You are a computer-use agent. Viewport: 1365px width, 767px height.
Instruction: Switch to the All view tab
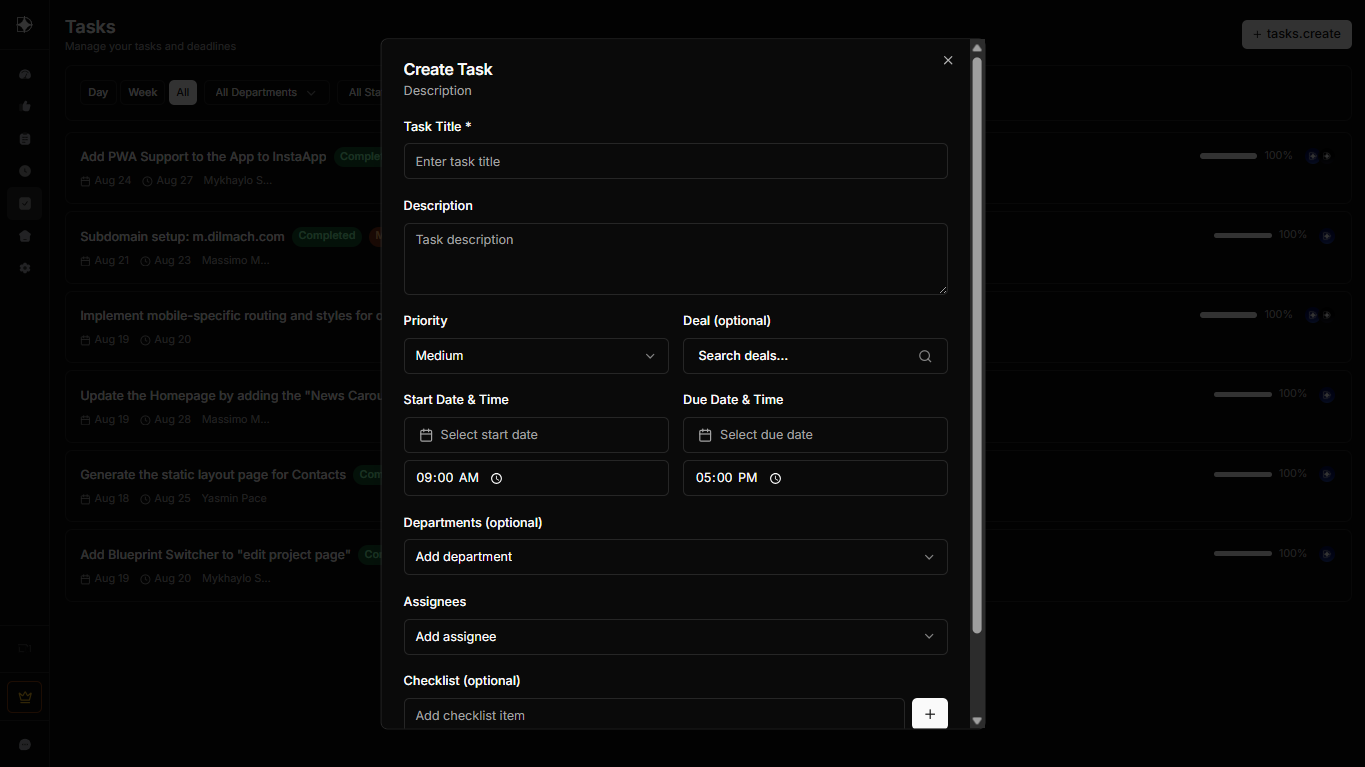click(x=183, y=92)
